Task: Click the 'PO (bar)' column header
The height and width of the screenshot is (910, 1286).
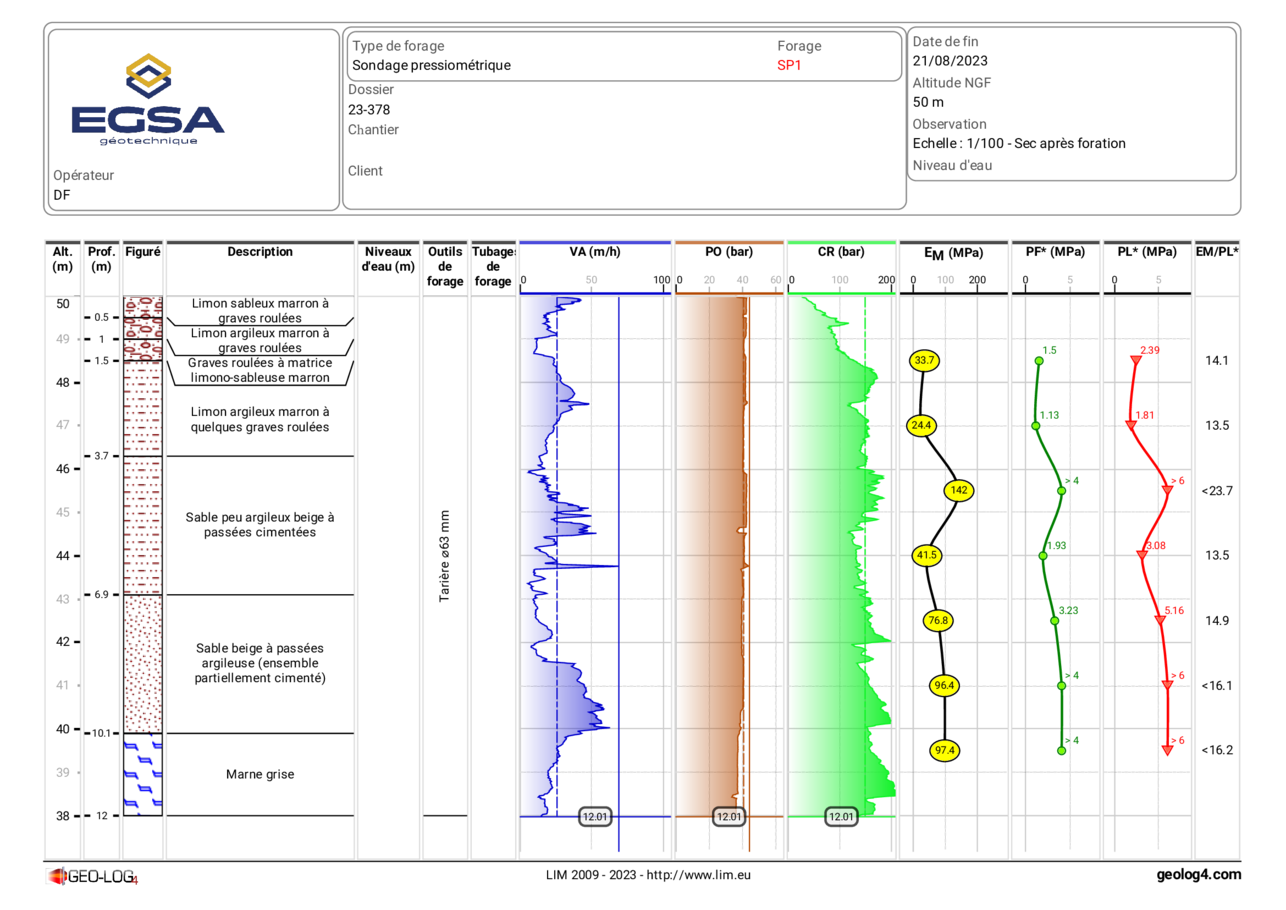Action: [x=728, y=252]
